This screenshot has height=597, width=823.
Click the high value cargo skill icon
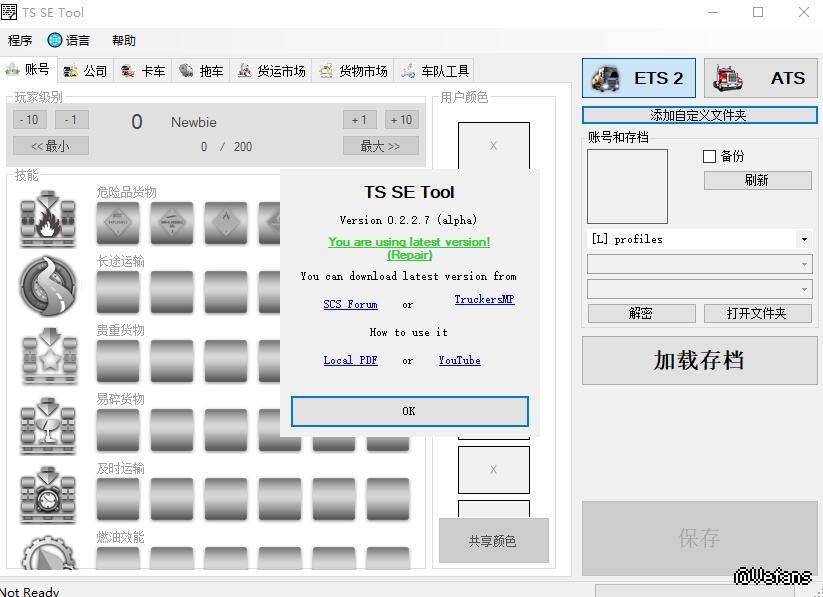[48, 356]
